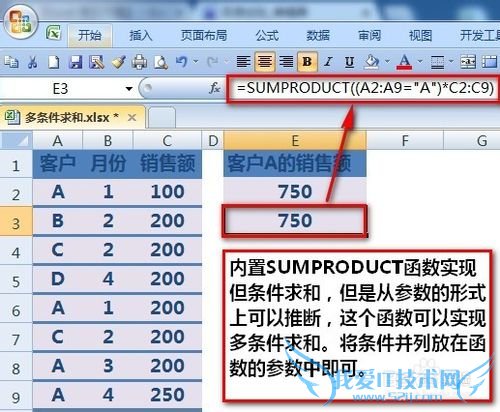Select row 3 header
Image resolution: width=500 pixels, height=412 pixels.
tap(16, 222)
